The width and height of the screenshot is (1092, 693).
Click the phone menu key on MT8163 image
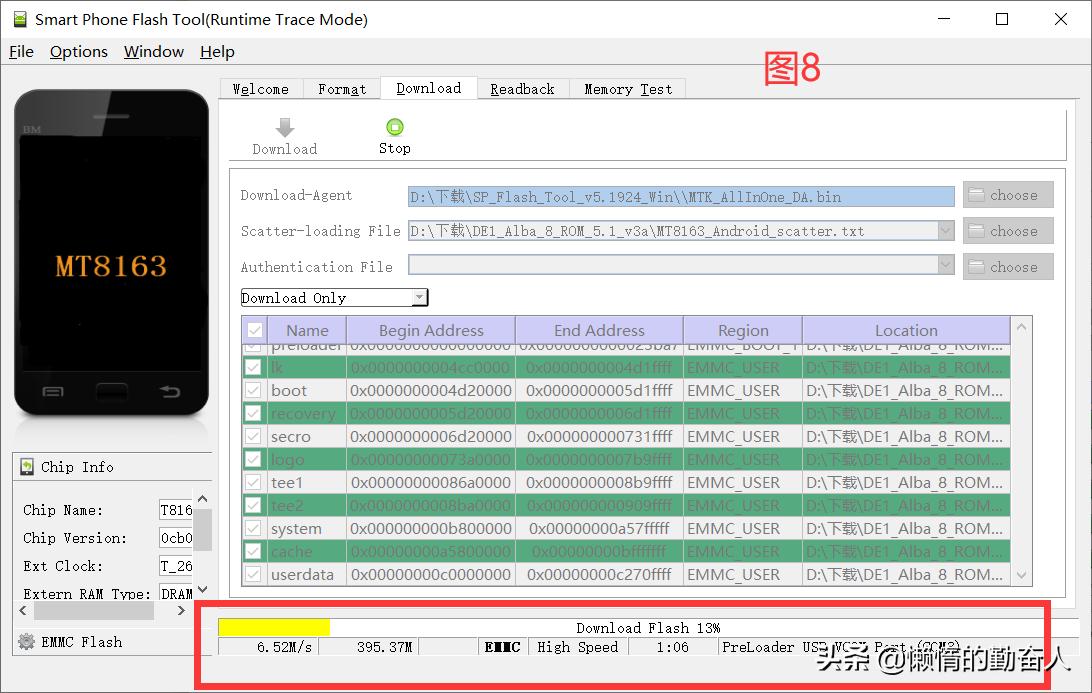pos(53,390)
